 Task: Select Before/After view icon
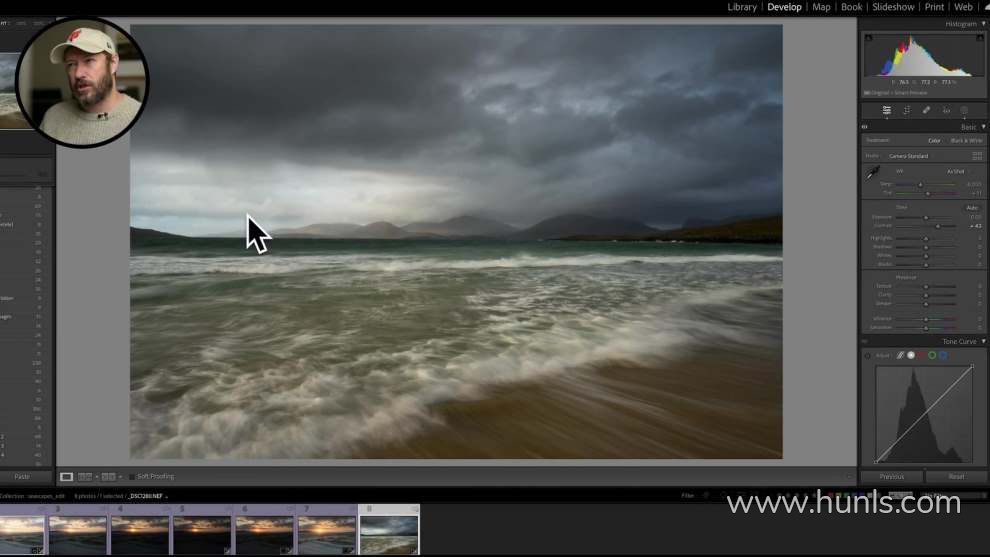(x=108, y=477)
